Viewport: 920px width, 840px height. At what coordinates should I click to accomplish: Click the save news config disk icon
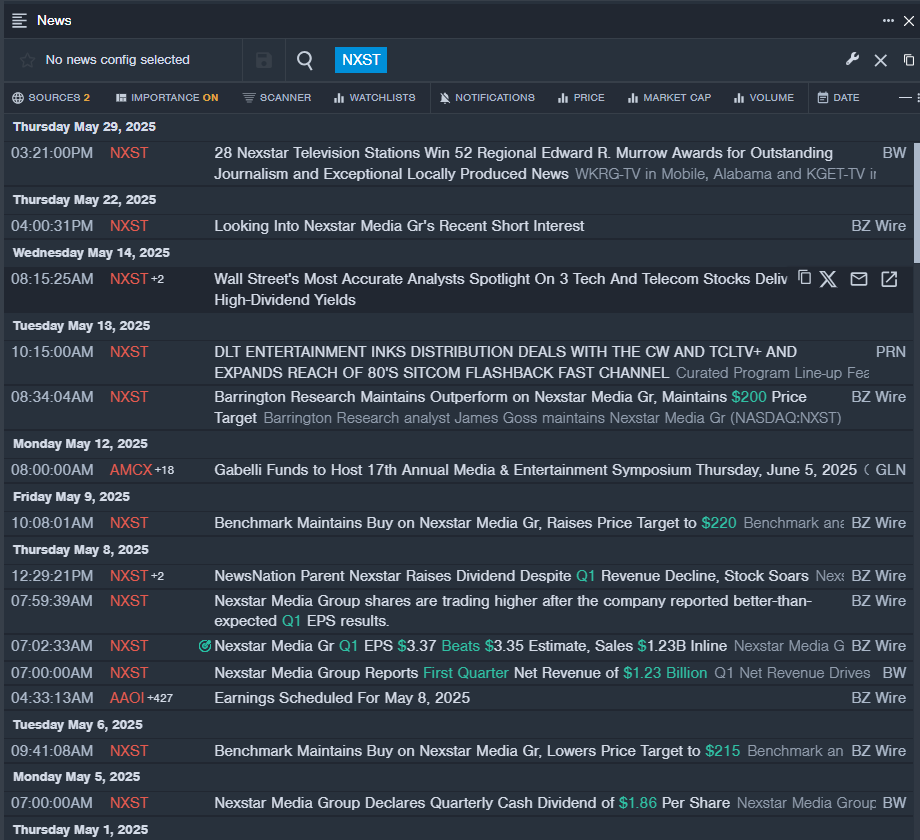point(263,60)
